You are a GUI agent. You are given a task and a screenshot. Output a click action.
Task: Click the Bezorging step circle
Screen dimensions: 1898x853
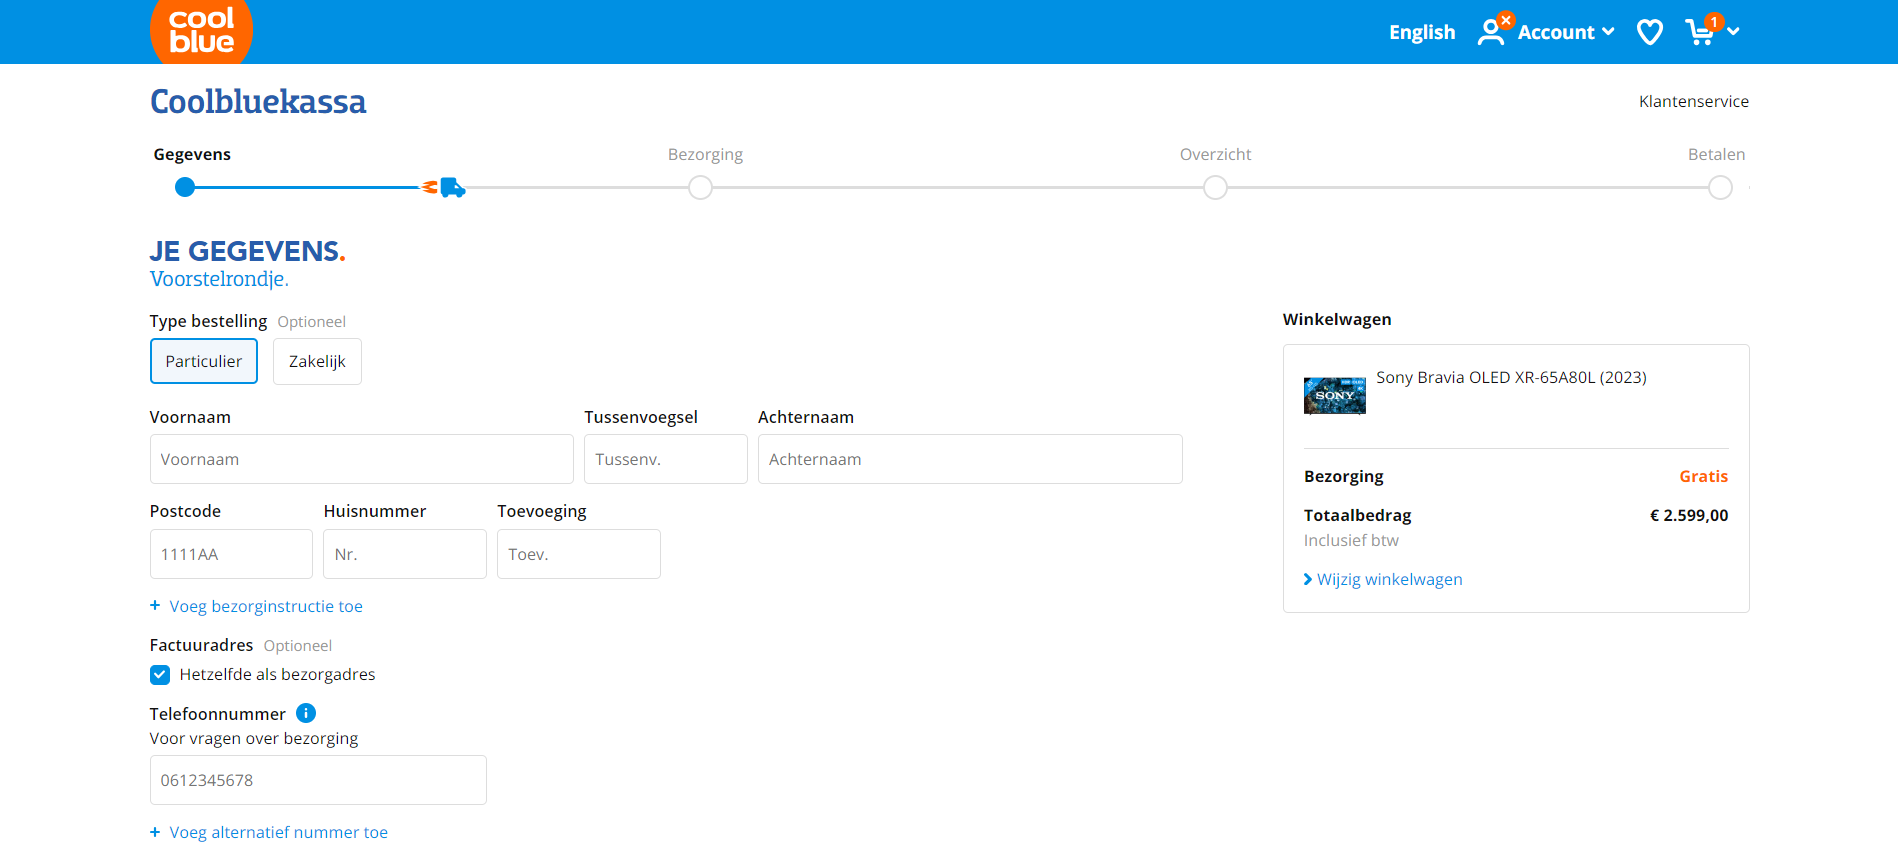point(700,187)
